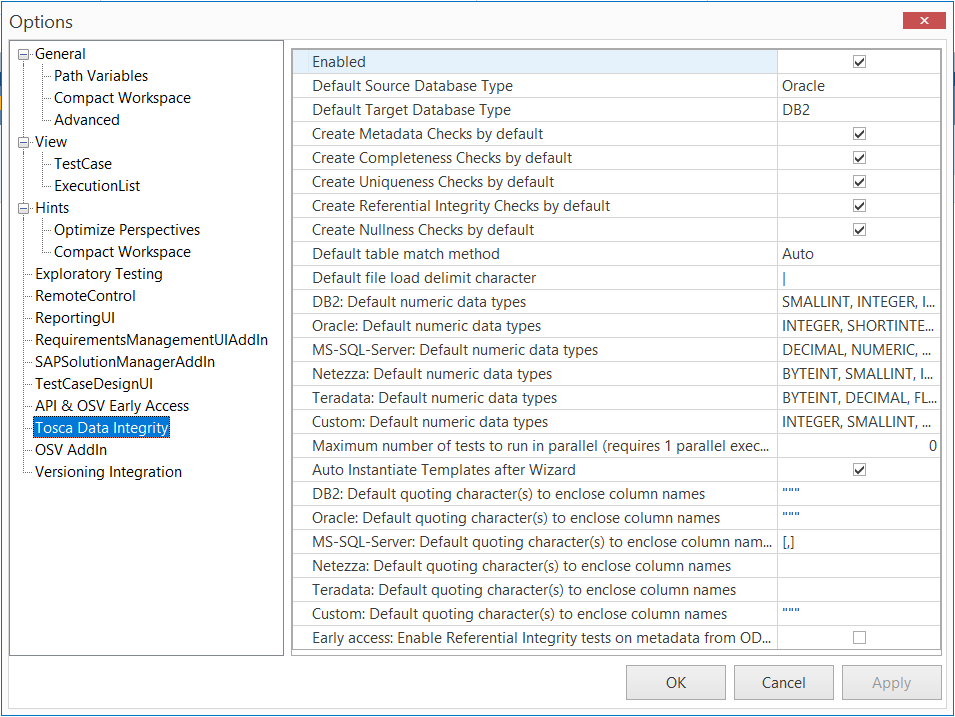
Task: Click the OK button
Action: [x=676, y=683]
